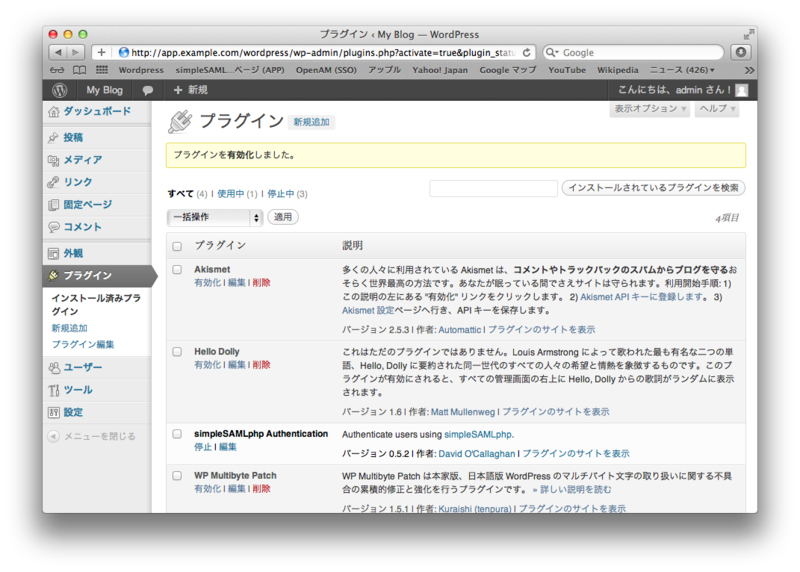Click the plug icon beside the page title
The image size is (800, 572).
180,121
